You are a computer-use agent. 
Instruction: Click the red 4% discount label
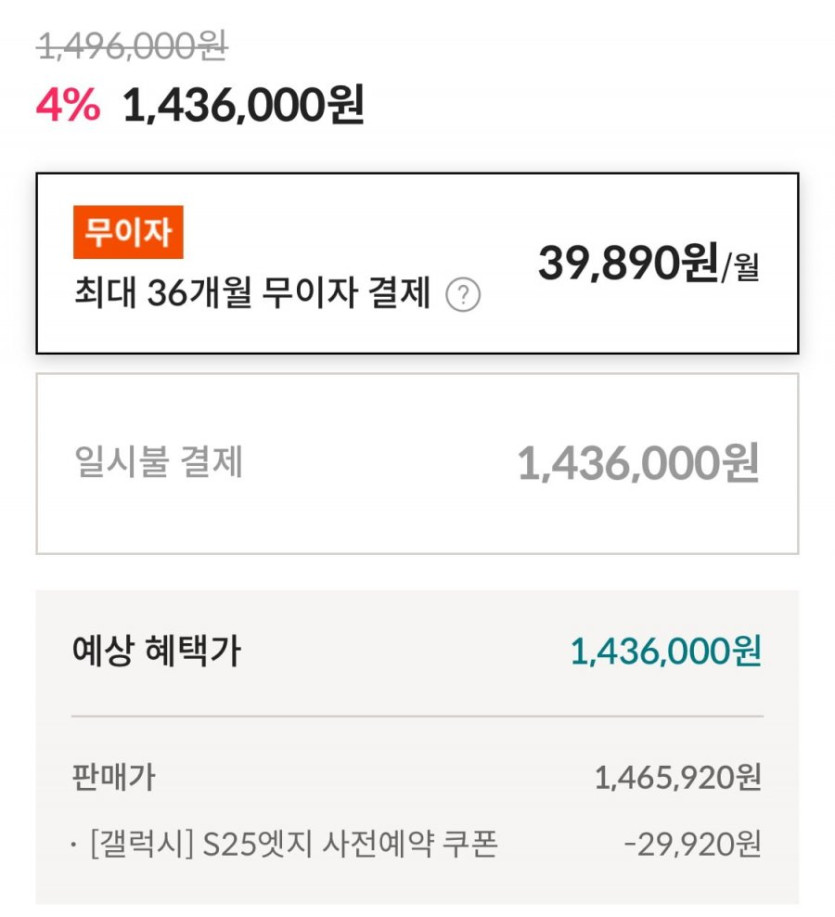point(68,105)
